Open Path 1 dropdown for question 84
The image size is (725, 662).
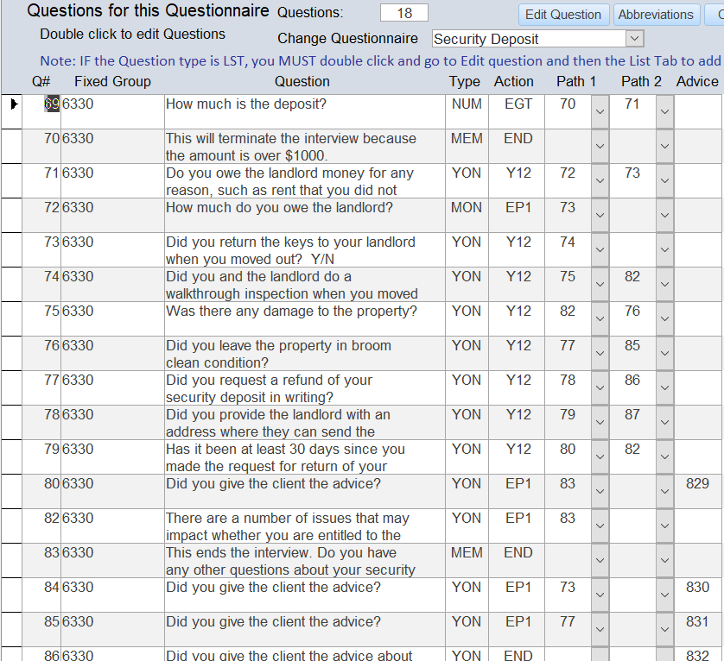599,596
